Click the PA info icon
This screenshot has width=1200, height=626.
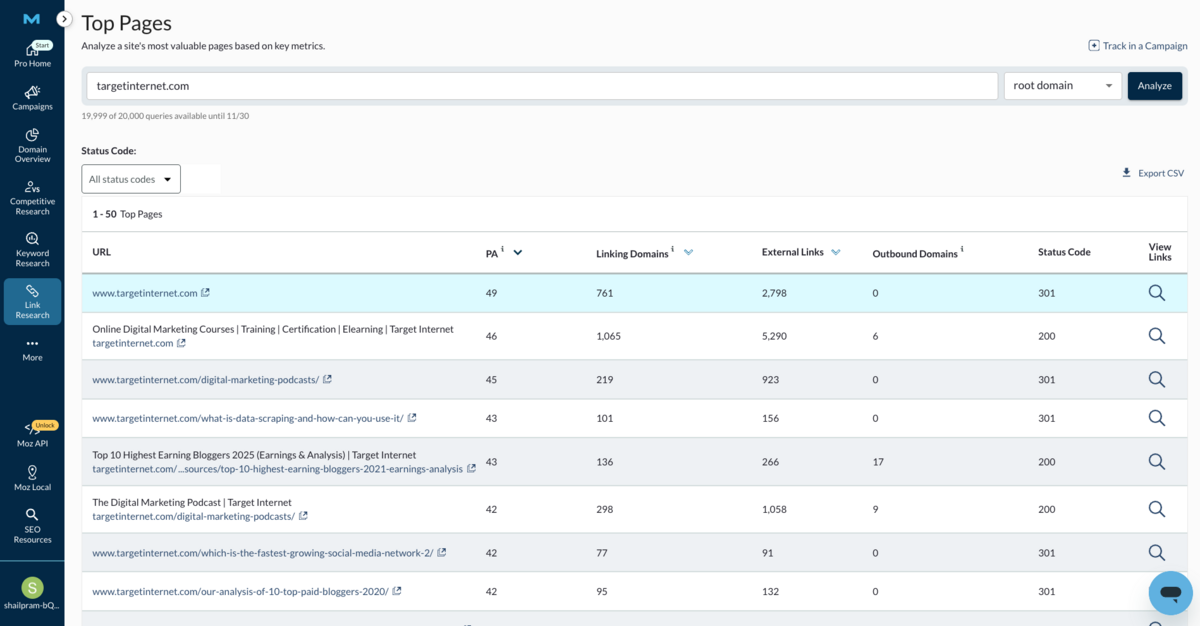(x=503, y=250)
